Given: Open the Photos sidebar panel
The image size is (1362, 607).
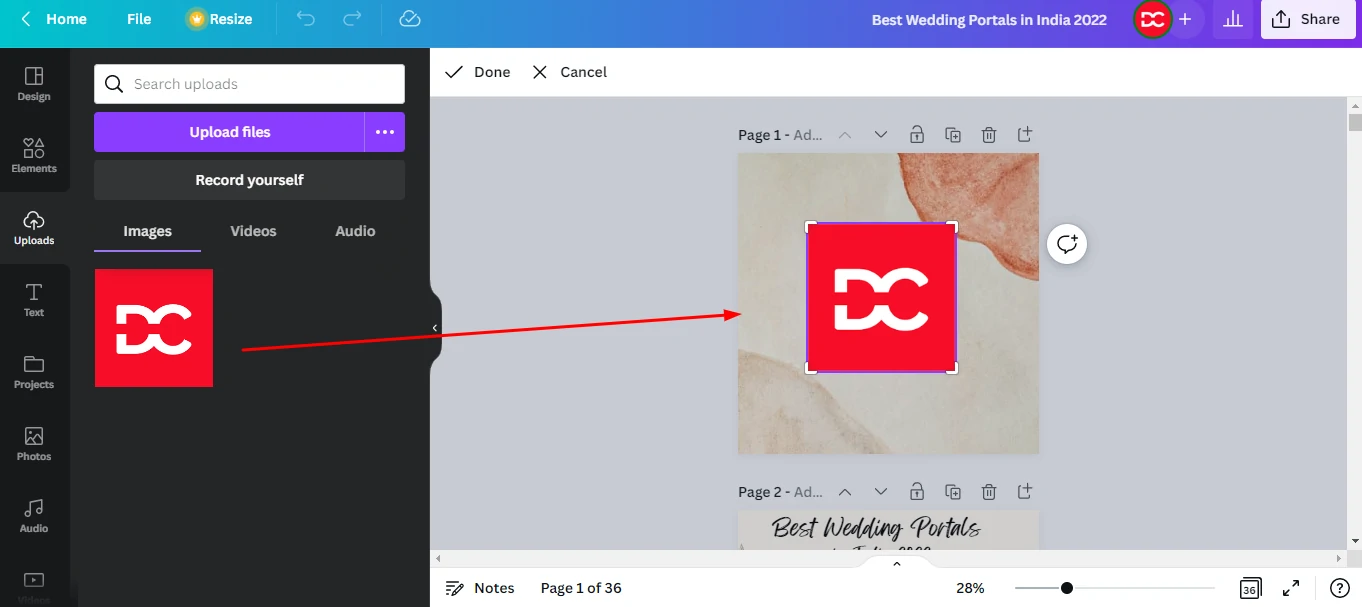Looking at the screenshot, I should pos(34,444).
